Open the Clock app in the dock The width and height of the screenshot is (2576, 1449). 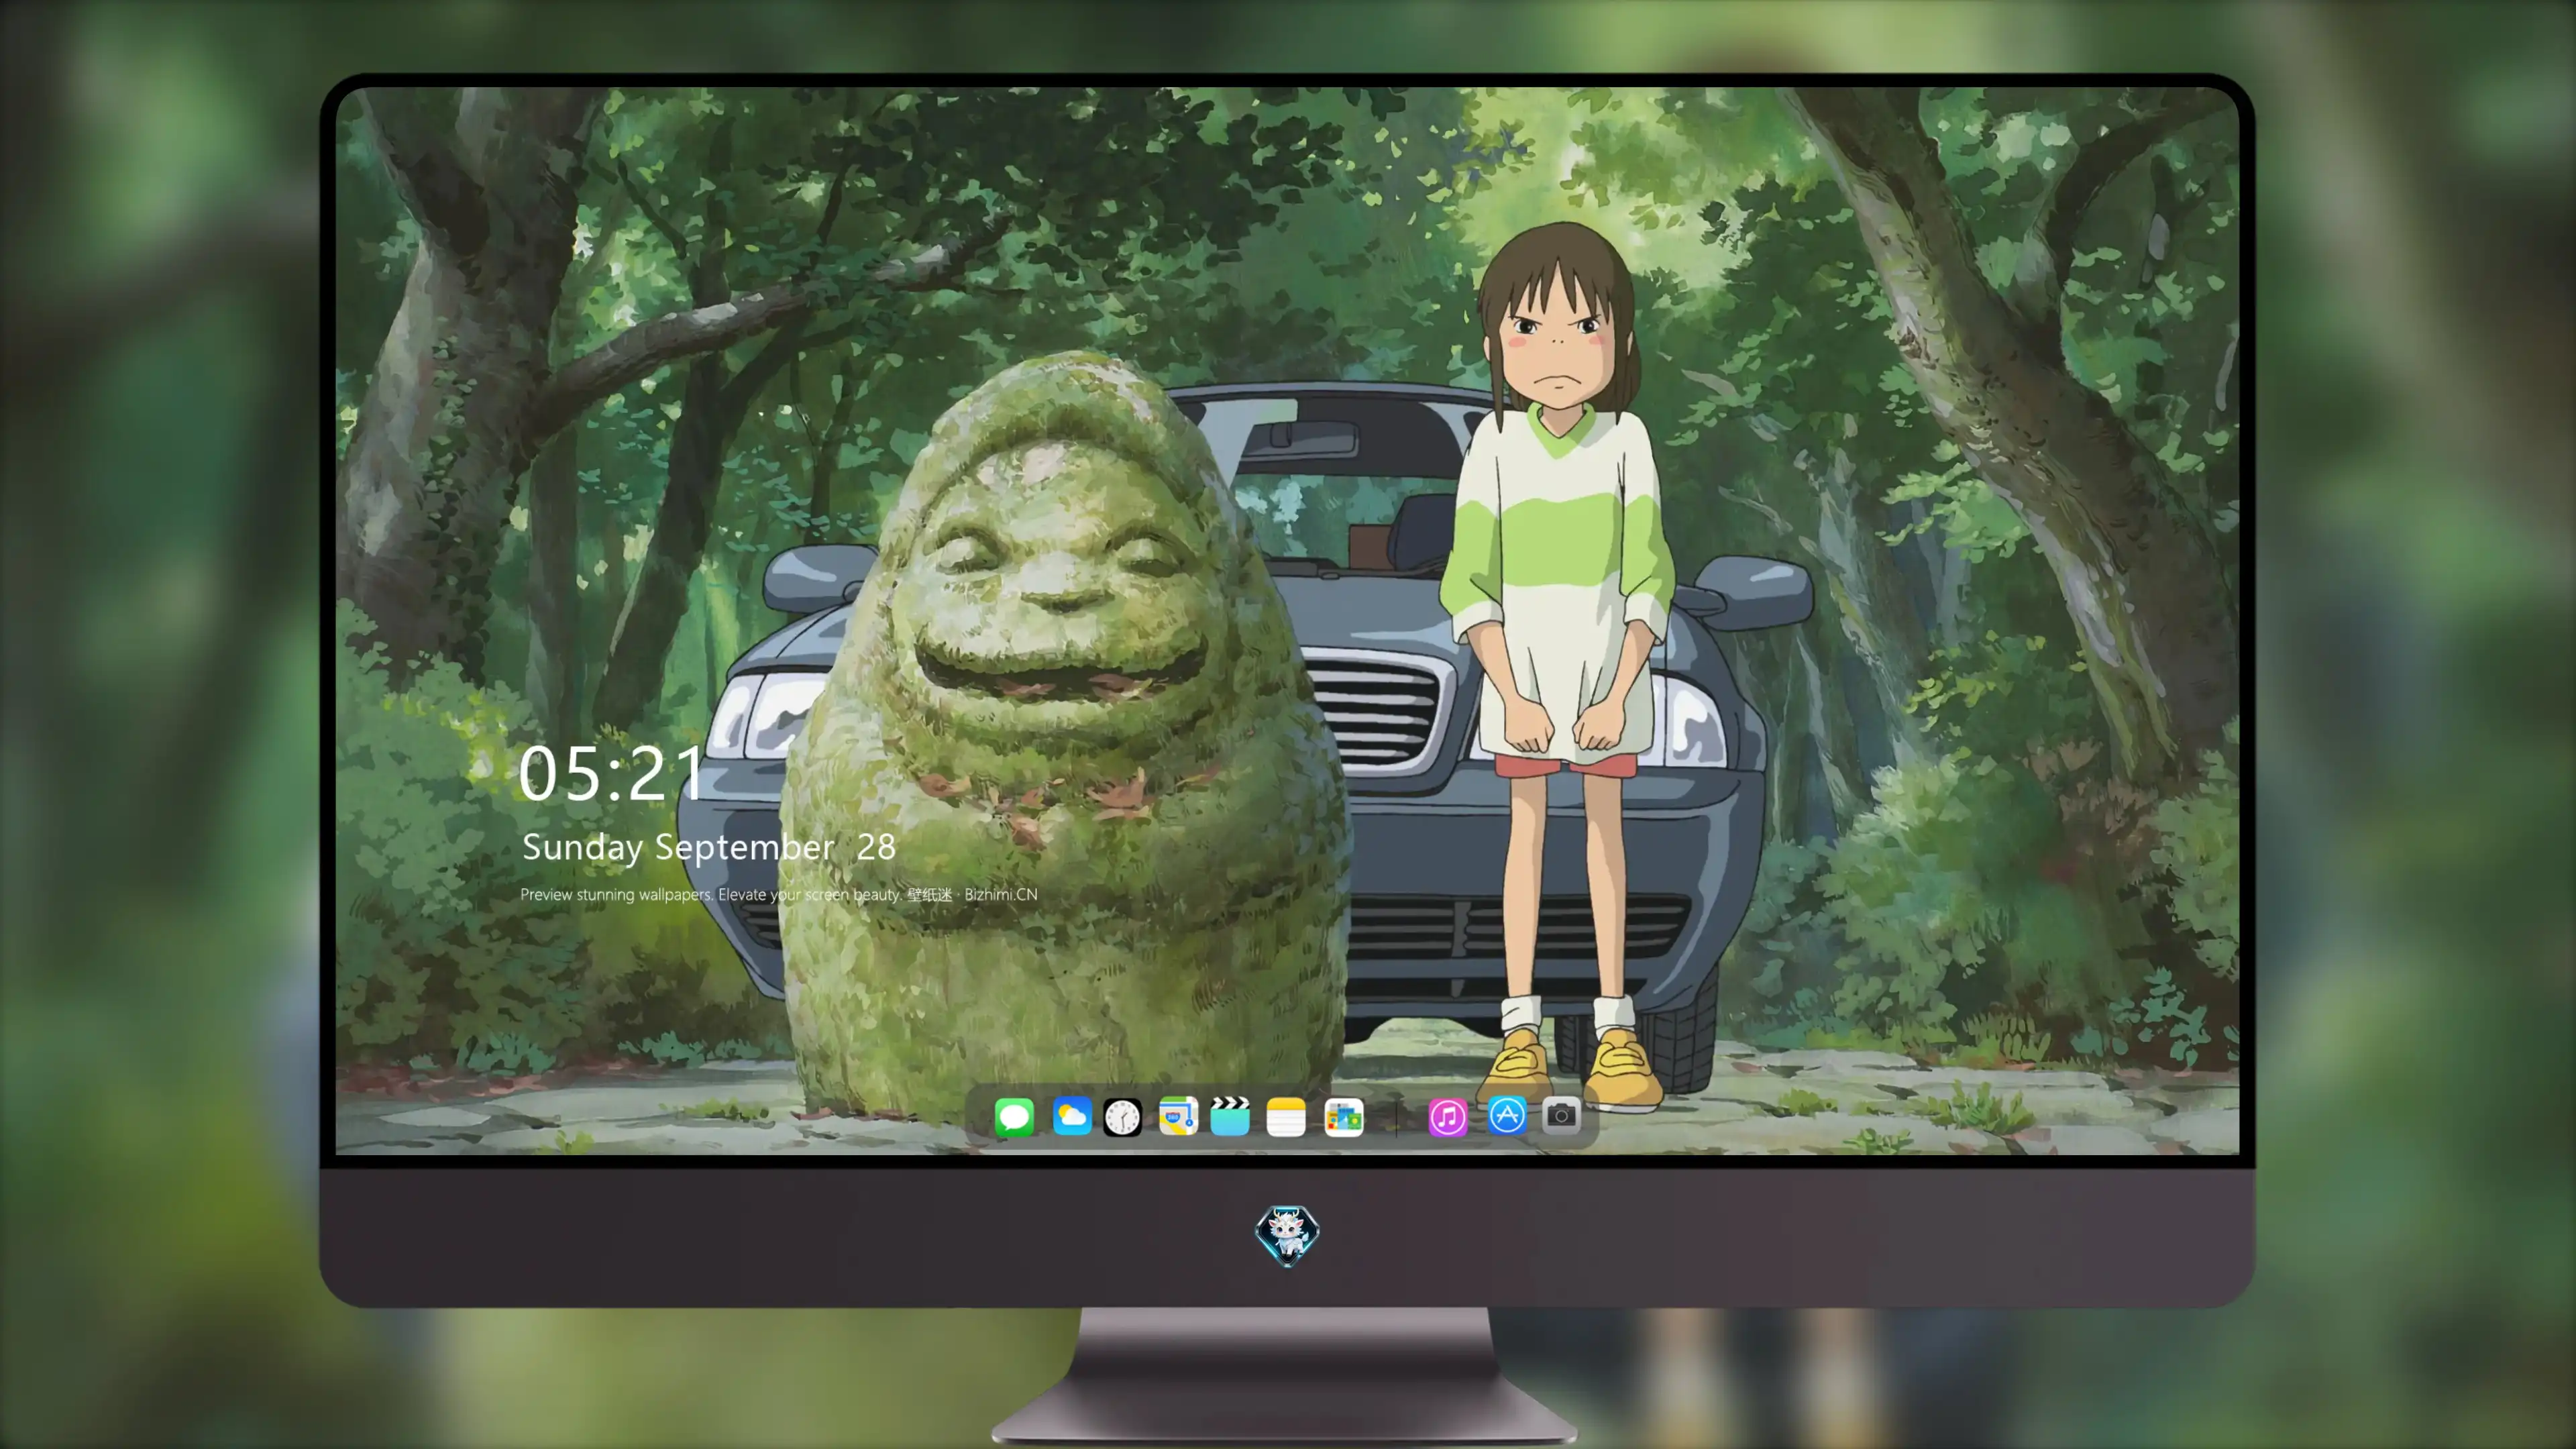pyautogui.click(x=1122, y=1117)
